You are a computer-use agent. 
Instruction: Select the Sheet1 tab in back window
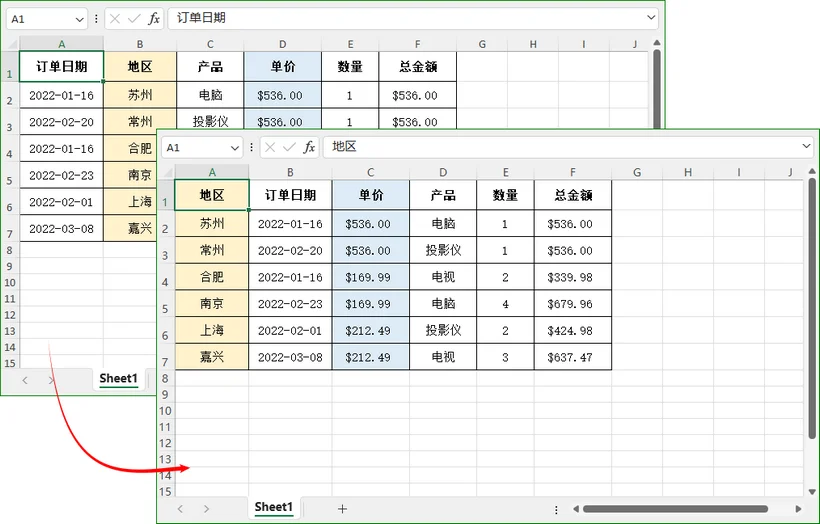[x=119, y=379]
